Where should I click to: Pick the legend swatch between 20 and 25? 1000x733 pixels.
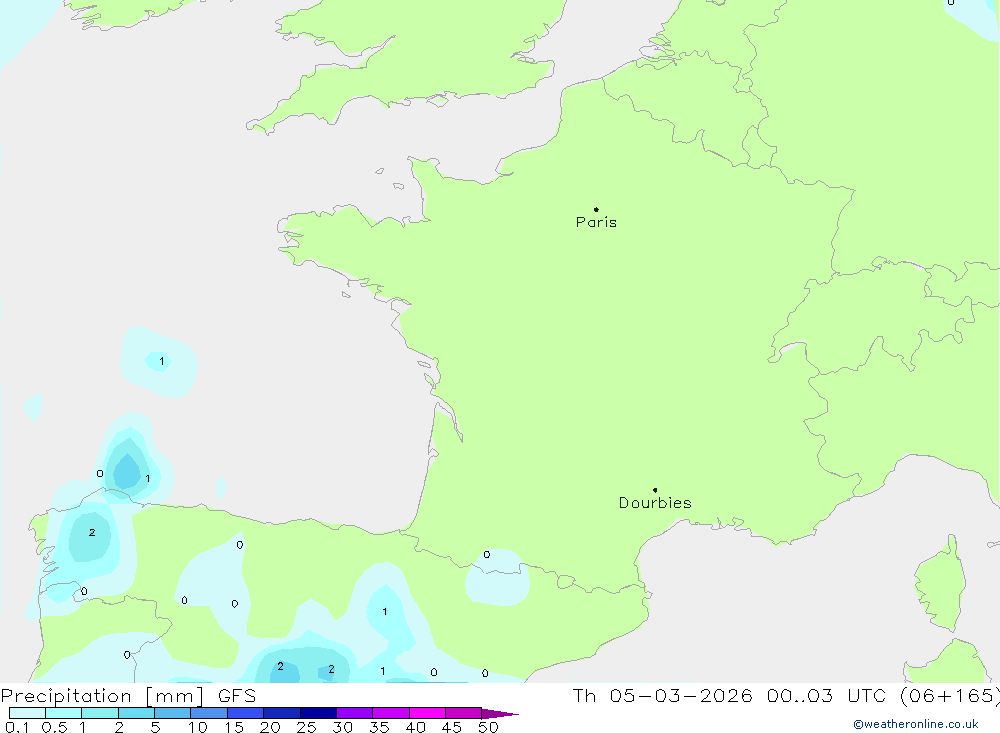tap(282, 713)
